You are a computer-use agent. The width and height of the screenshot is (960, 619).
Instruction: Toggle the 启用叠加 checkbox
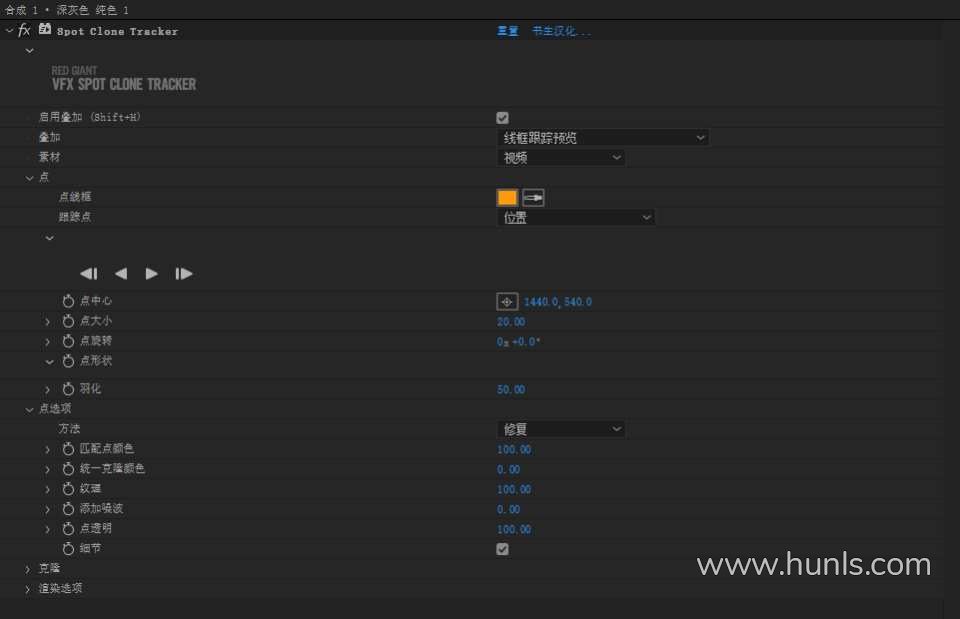(503, 118)
